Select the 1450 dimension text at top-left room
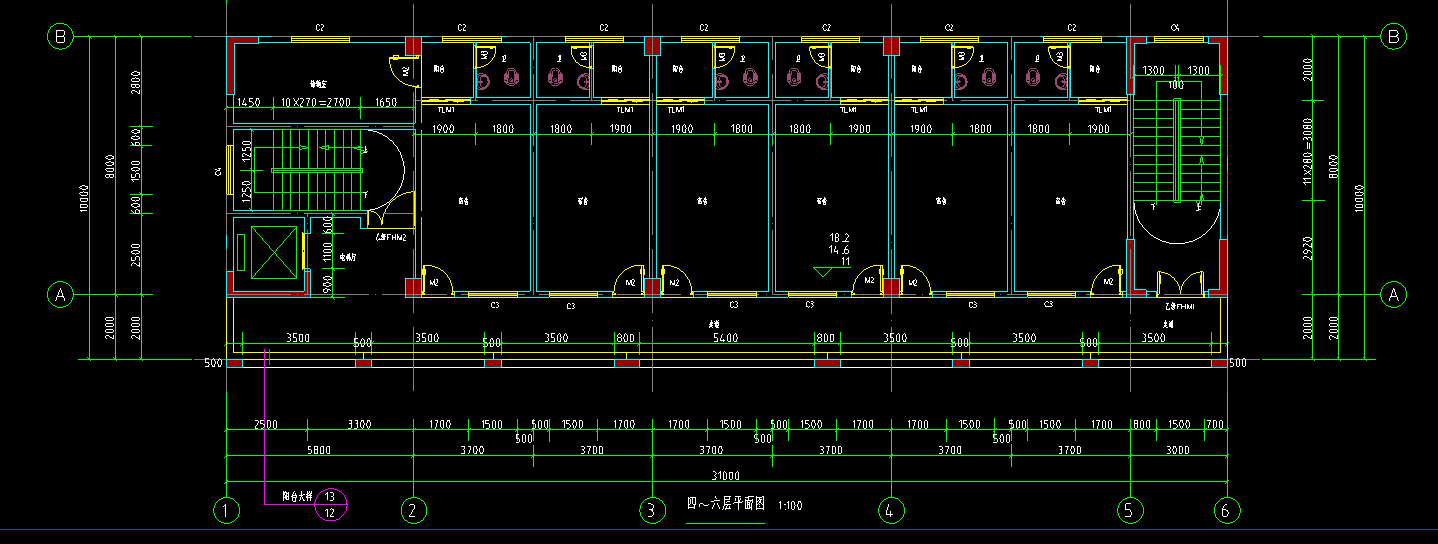Image resolution: width=1438 pixels, height=544 pixels. click(248, 103)
